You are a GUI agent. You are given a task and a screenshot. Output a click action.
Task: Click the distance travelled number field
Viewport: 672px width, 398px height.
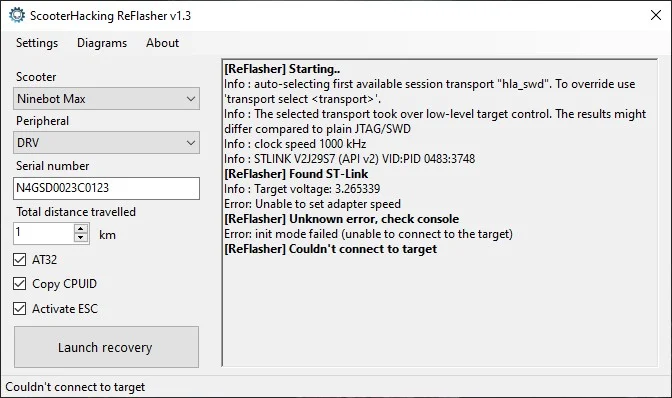(44, 233)
